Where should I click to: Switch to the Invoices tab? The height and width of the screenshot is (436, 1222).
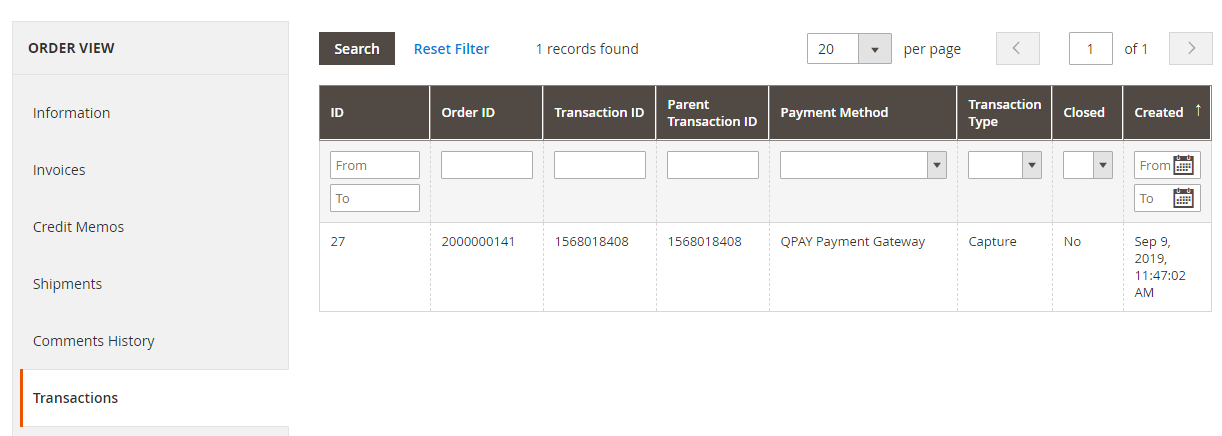[x=59, y=170]
